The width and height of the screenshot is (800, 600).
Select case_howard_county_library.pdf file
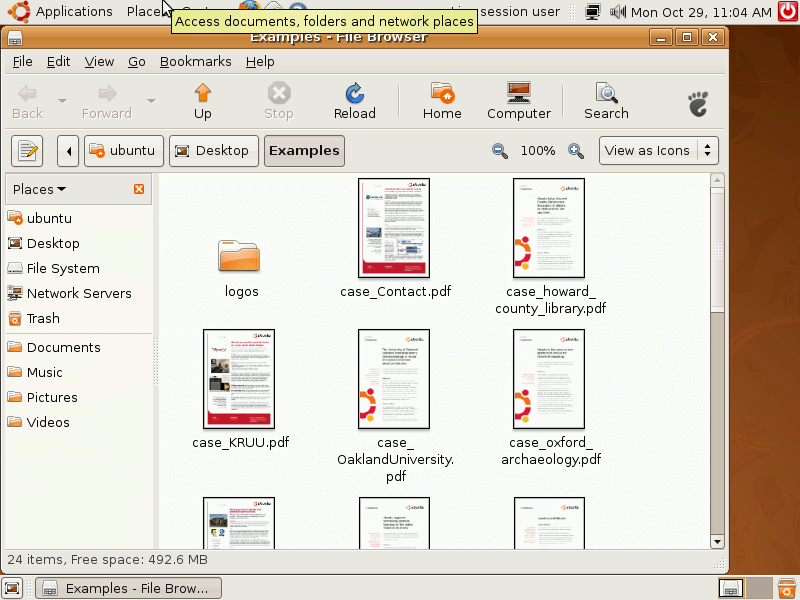pos(549,228)
